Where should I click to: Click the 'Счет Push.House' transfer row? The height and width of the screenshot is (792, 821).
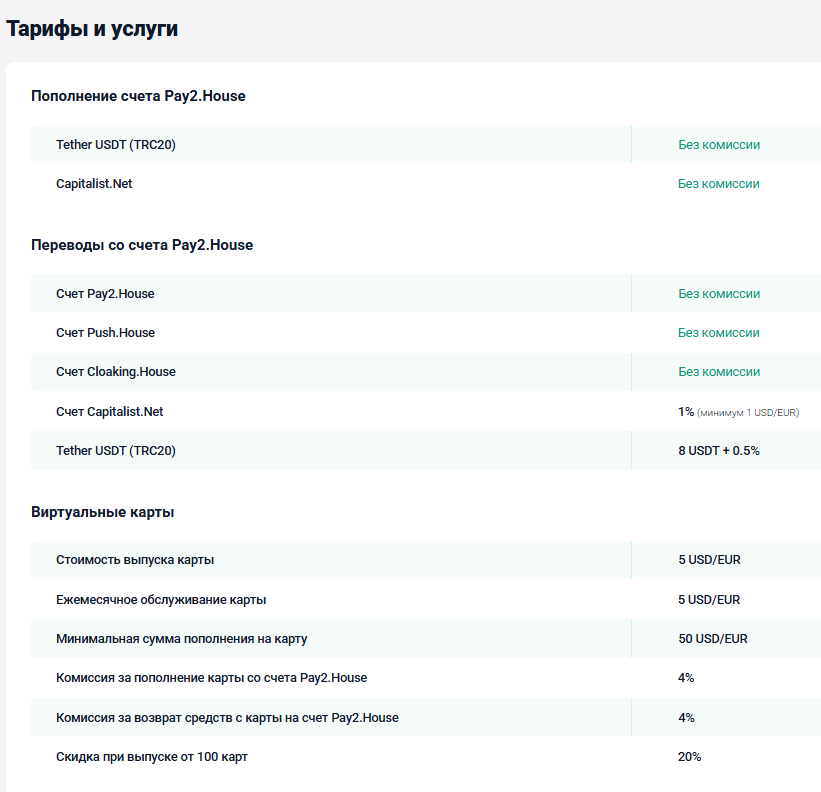(105, 333)
